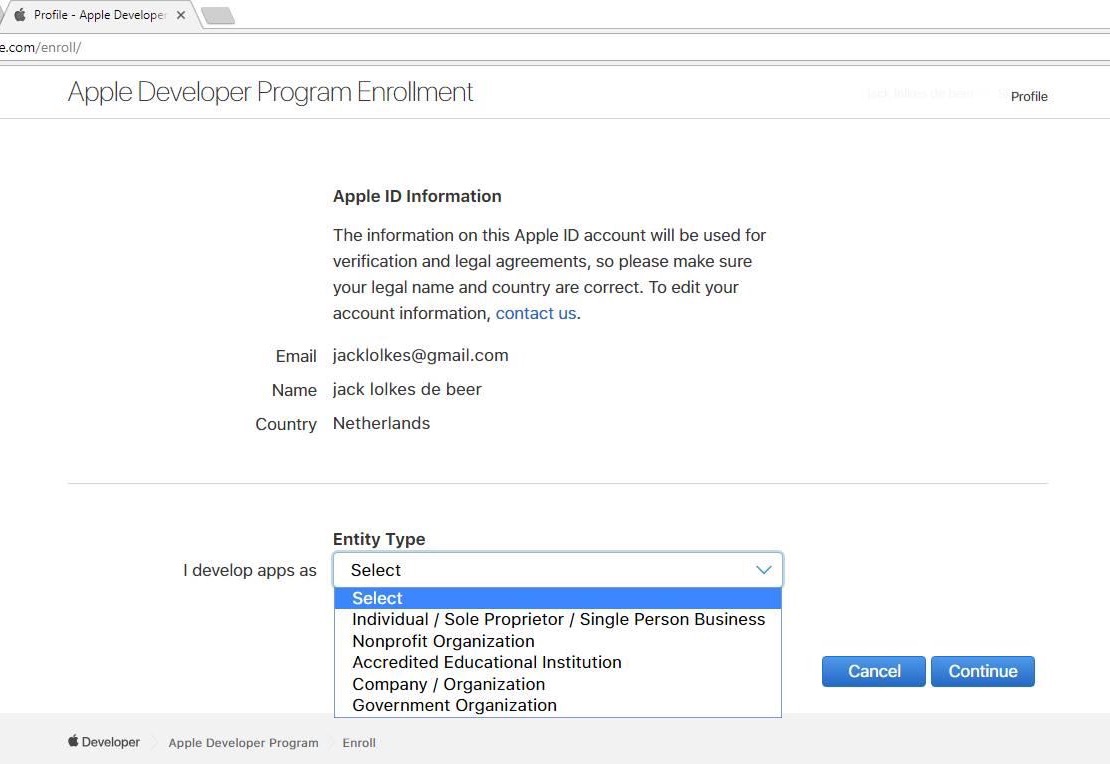Image resolution: width=1110 pixels, height=764 pixels.
Task: Choose Company / Organization option
Action: point(558,684)
